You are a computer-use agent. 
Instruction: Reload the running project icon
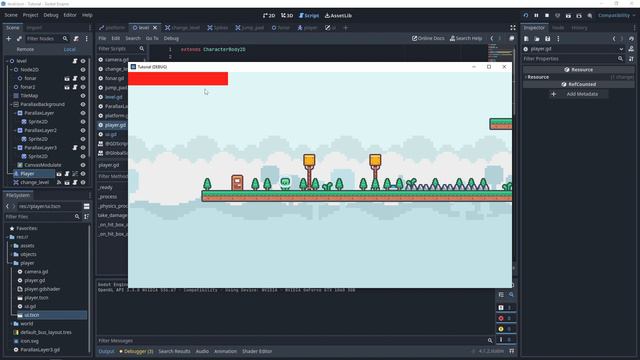click(526, 16)
